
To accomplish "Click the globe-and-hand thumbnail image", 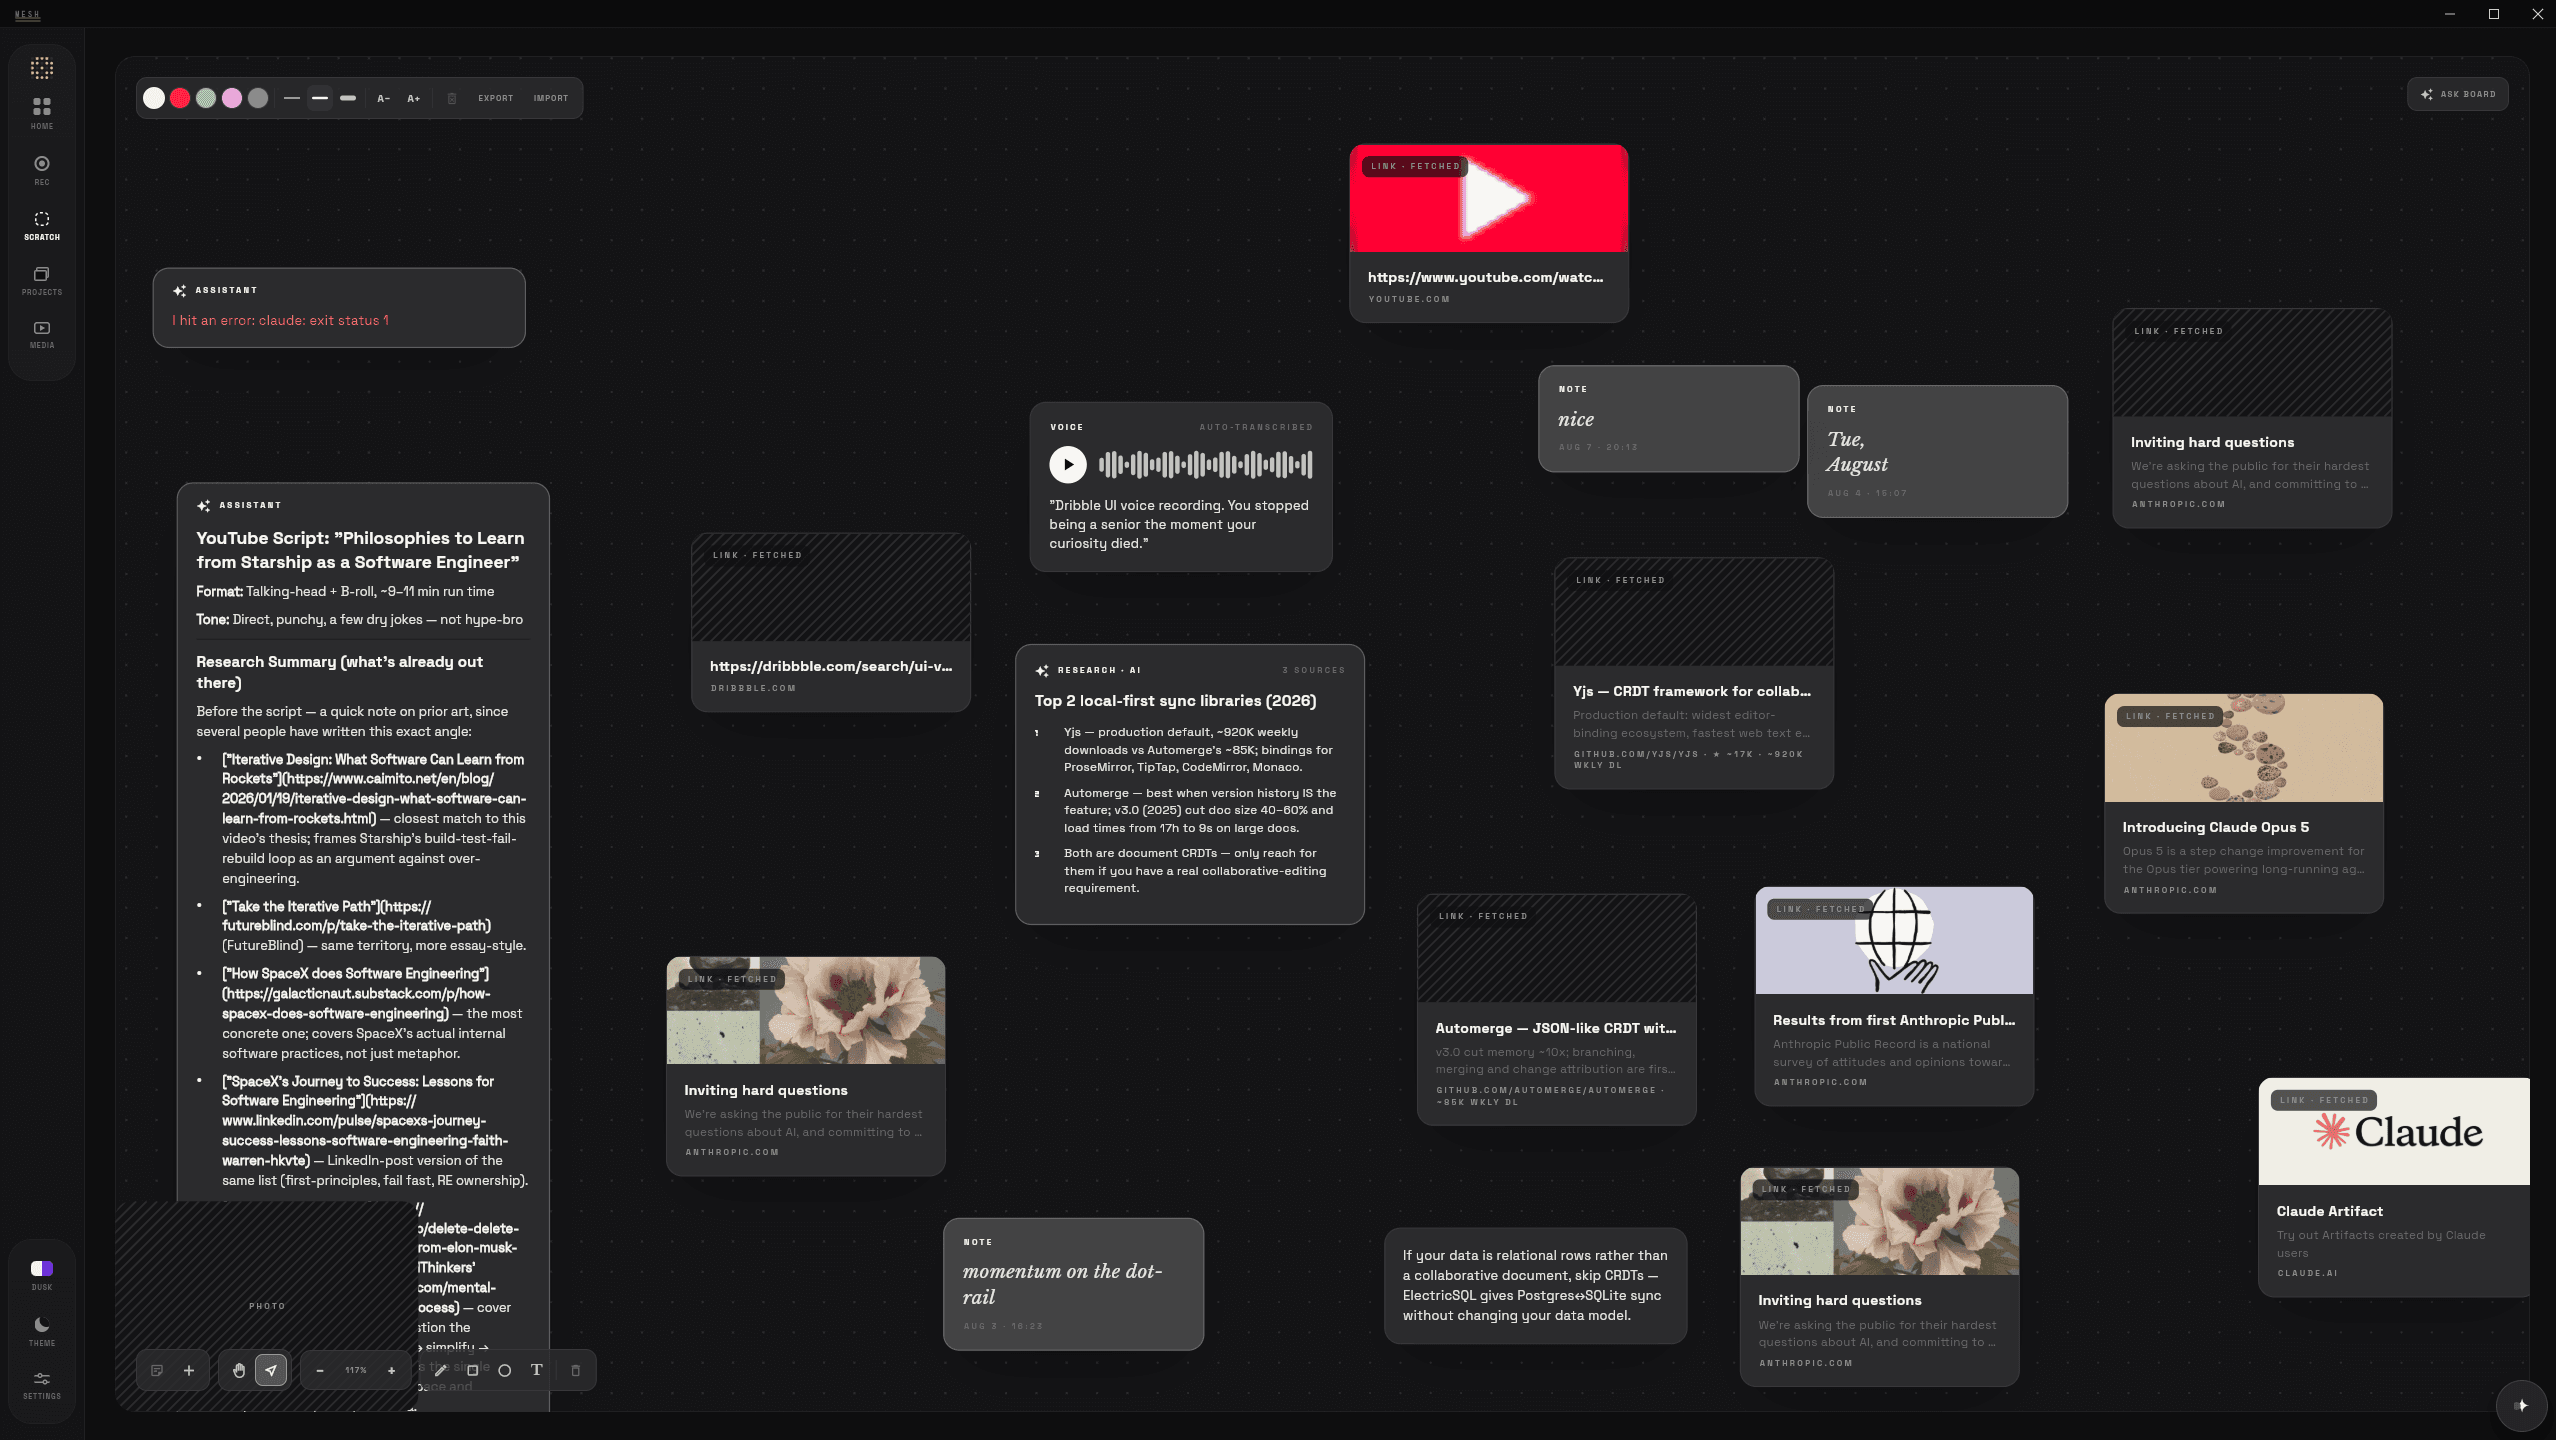I will 1894,940.
